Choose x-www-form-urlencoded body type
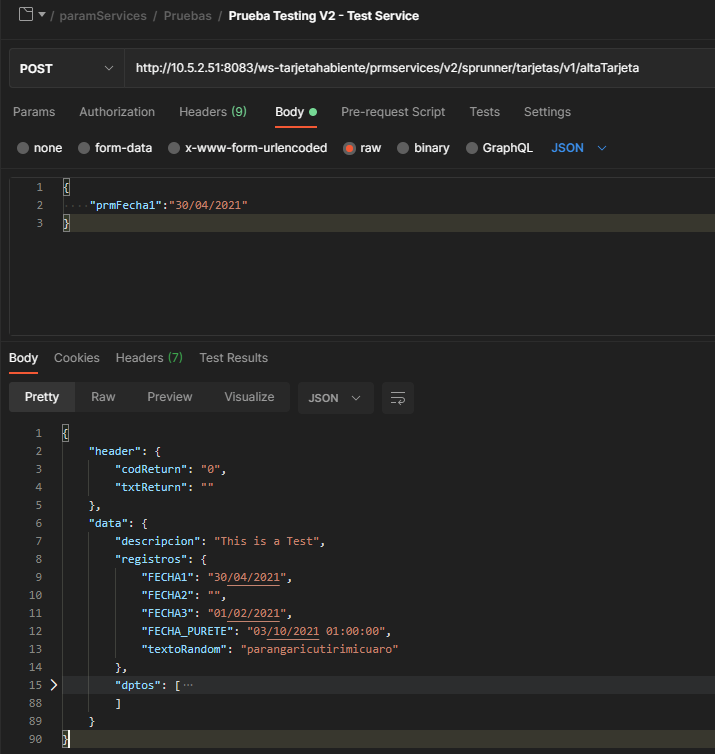This screenshot has width=715, height=754. click(174, 148)
